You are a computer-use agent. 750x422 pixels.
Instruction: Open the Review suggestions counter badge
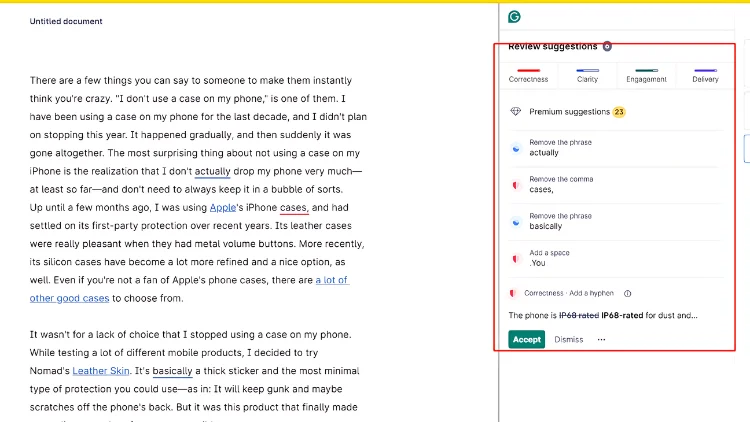point(607,46)
